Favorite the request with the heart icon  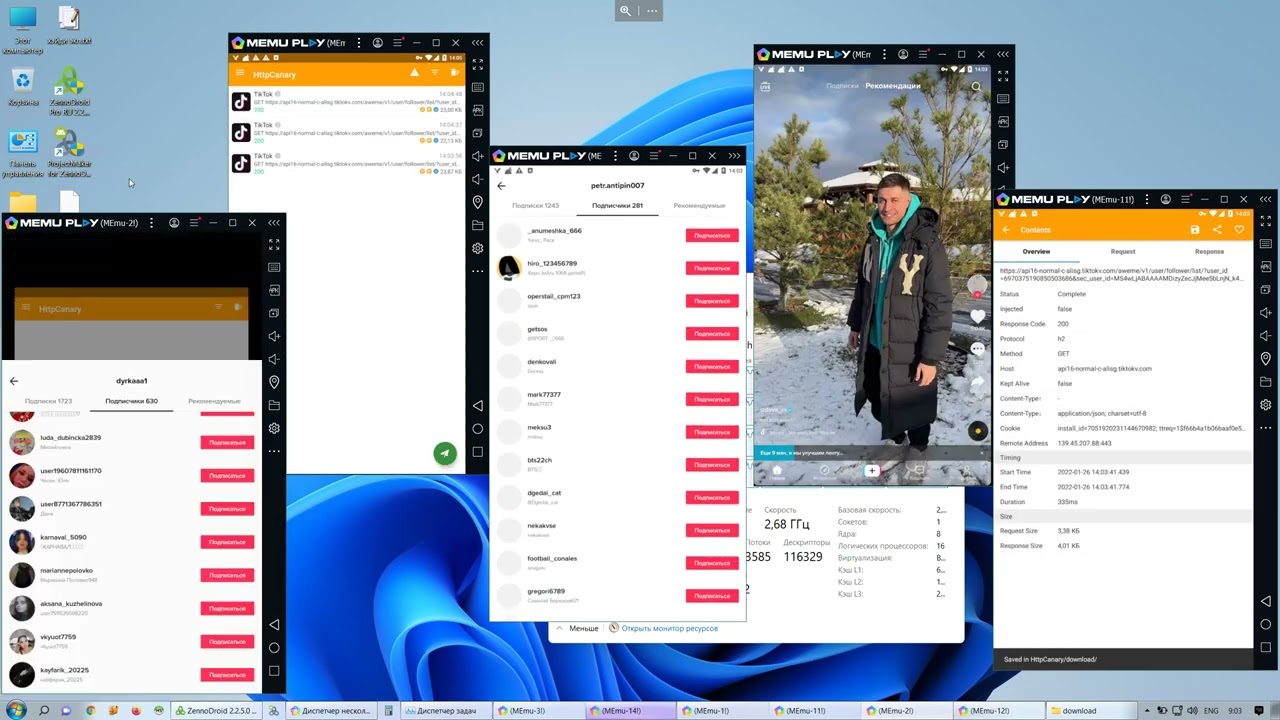coord(1239,230)
